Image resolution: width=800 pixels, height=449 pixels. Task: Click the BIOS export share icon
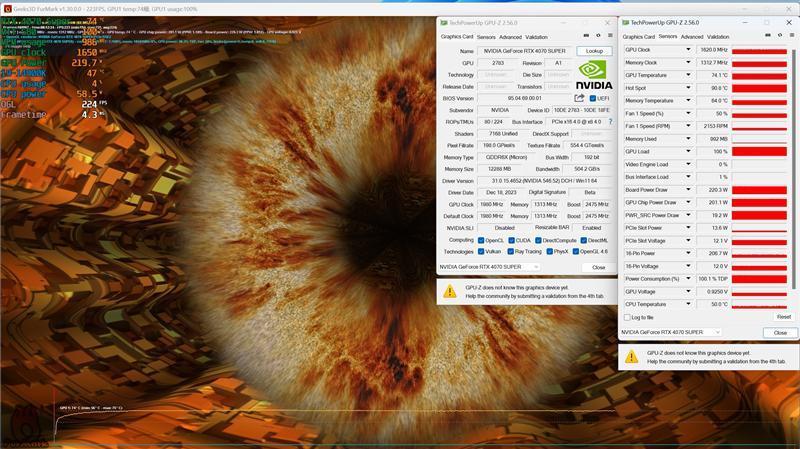pyautogui.click(x=579, y=98)
